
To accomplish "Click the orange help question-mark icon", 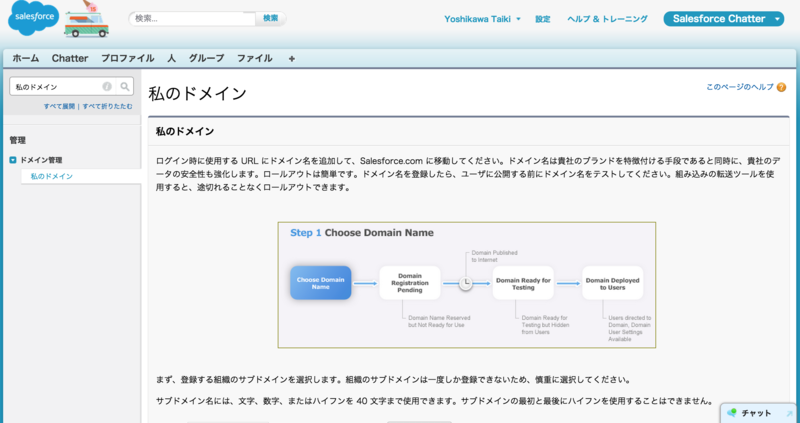I will pyautogui.click(x=781, y=87).
